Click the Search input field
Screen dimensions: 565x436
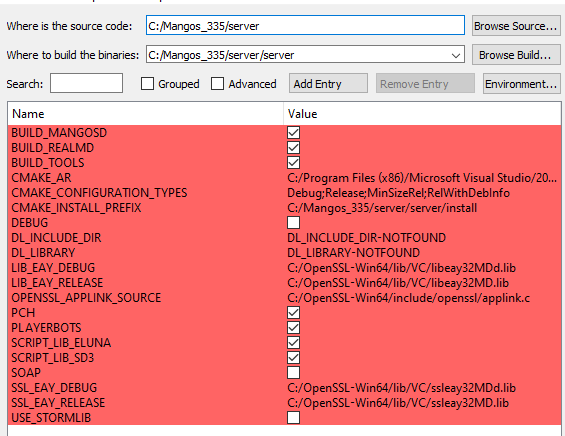86,83
